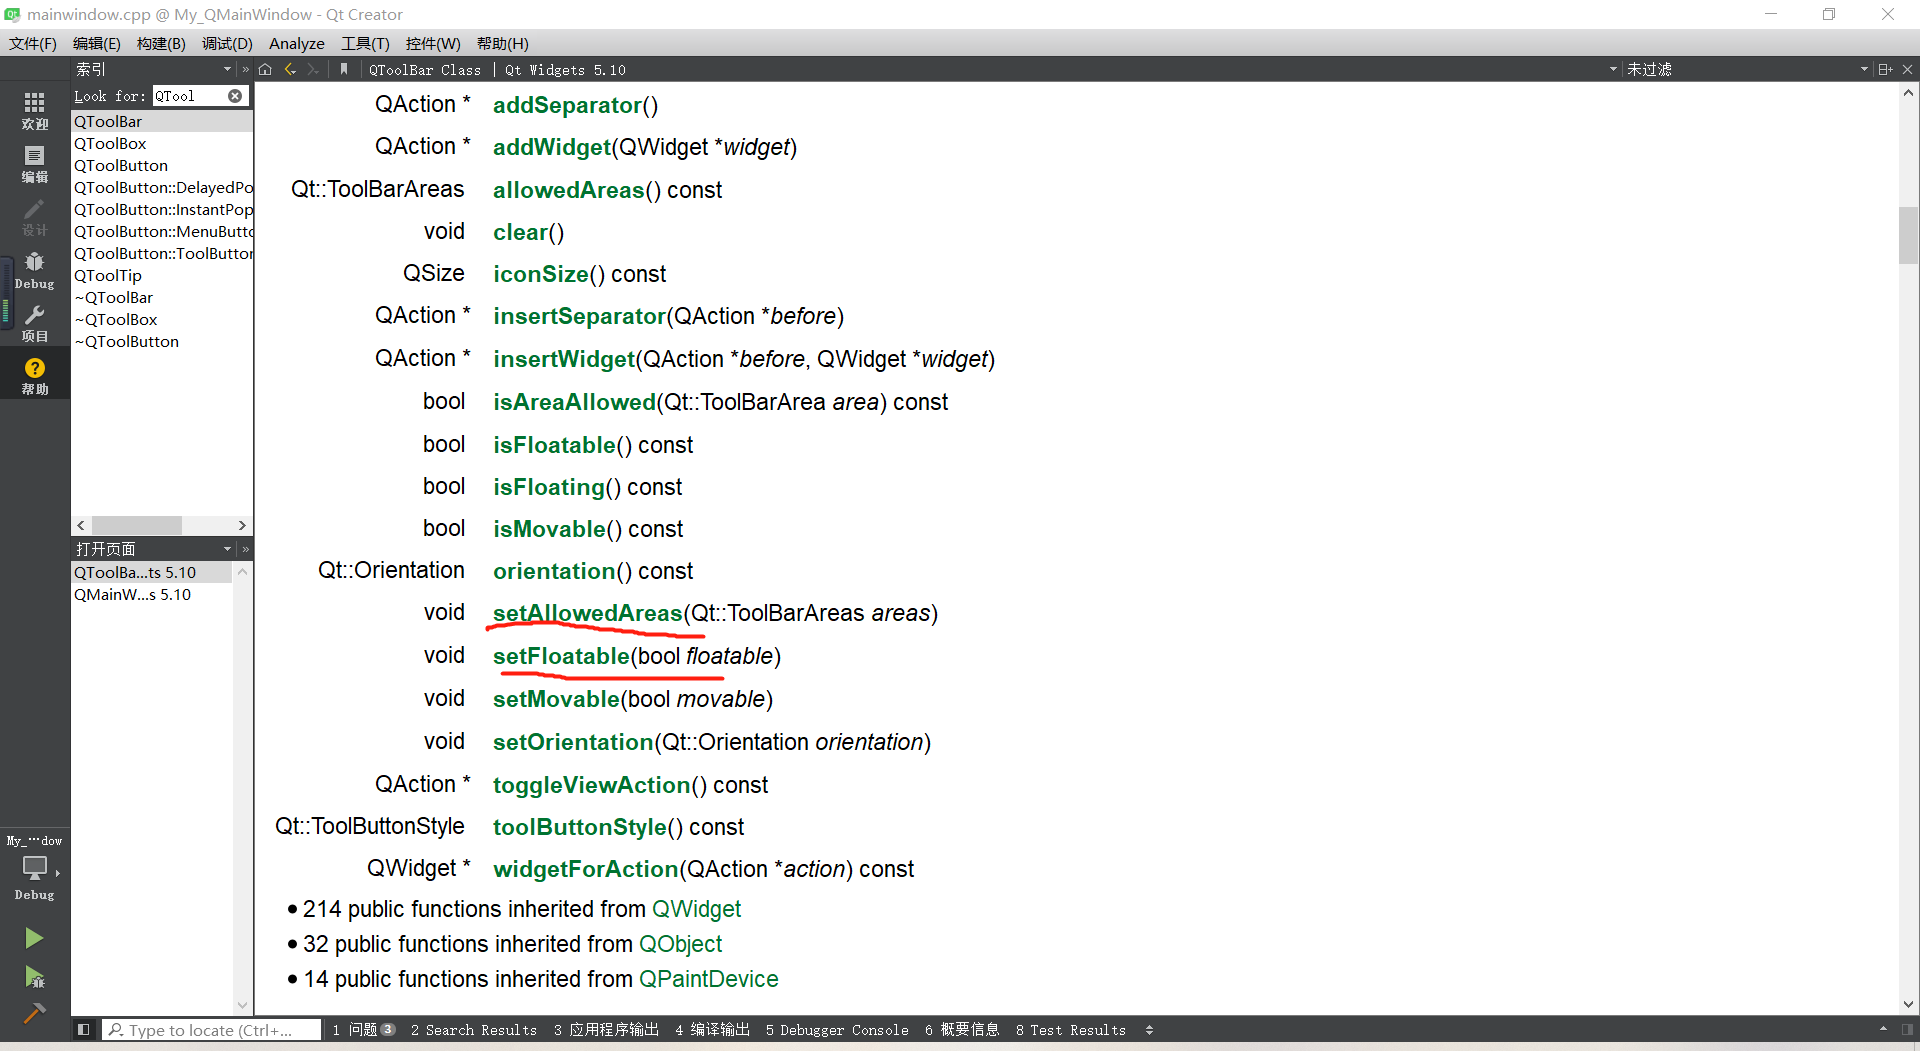
Task: Open the Analyze menu
Action: click(297, 43)
